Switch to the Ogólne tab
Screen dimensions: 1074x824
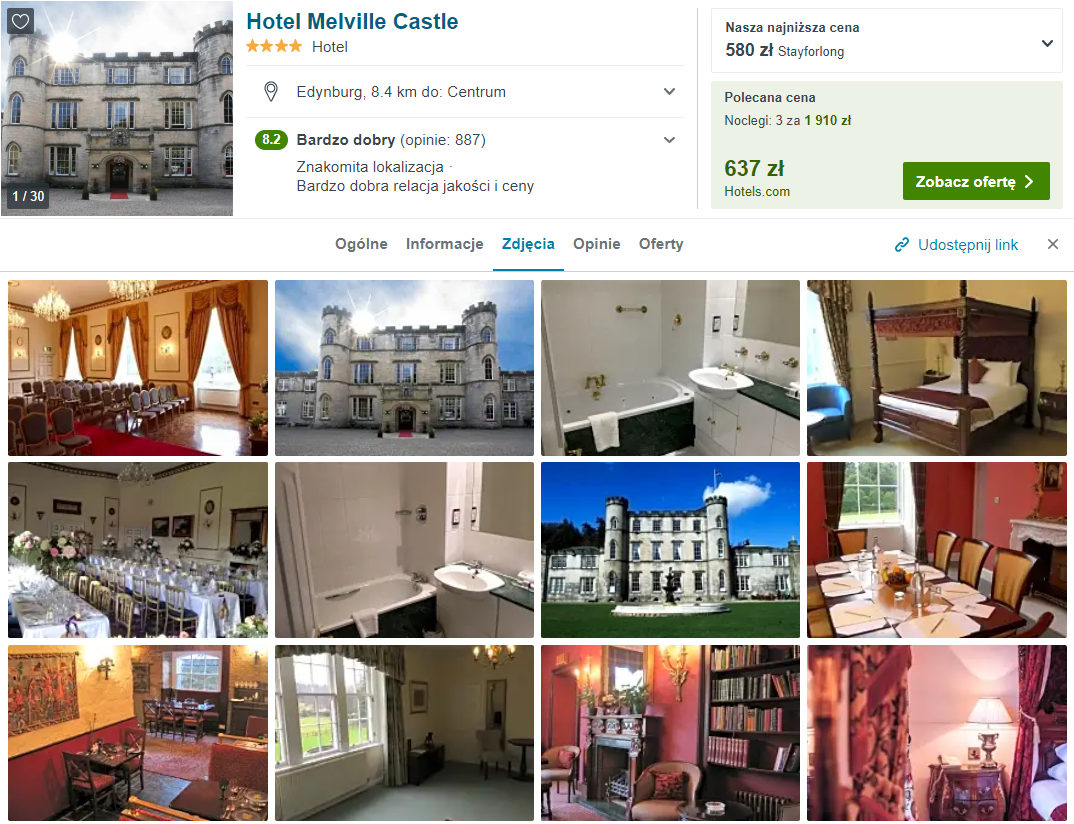point(361,244)
